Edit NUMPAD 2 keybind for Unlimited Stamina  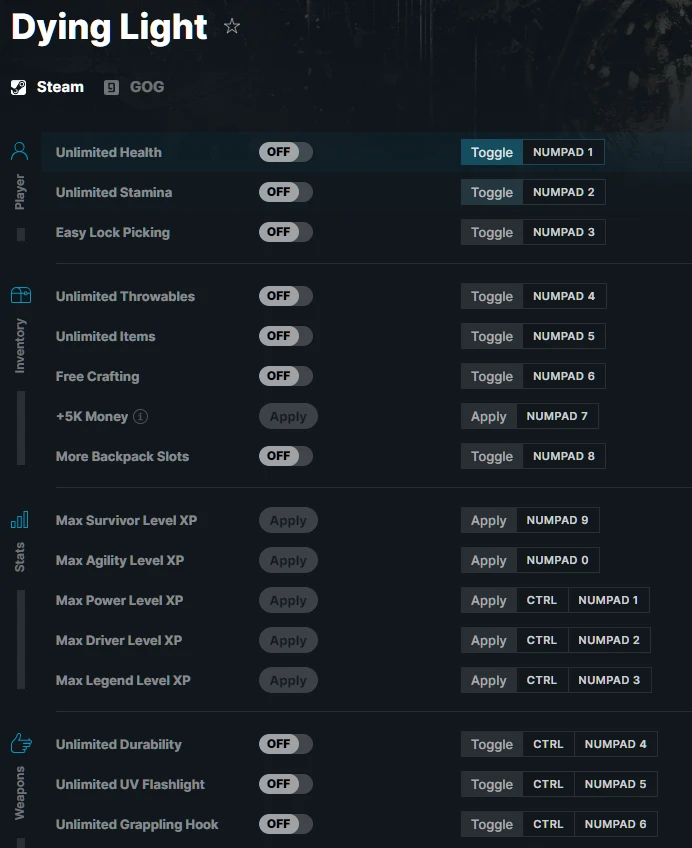(564, 192)
